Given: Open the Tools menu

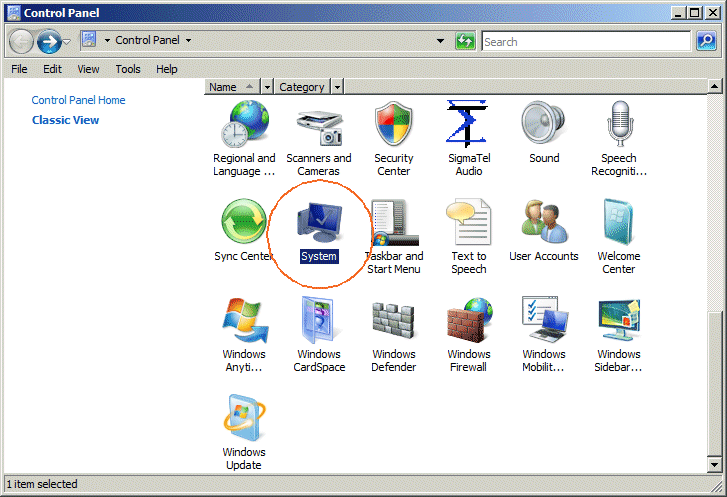Looking at the screenshot, I should pos(128,69).
